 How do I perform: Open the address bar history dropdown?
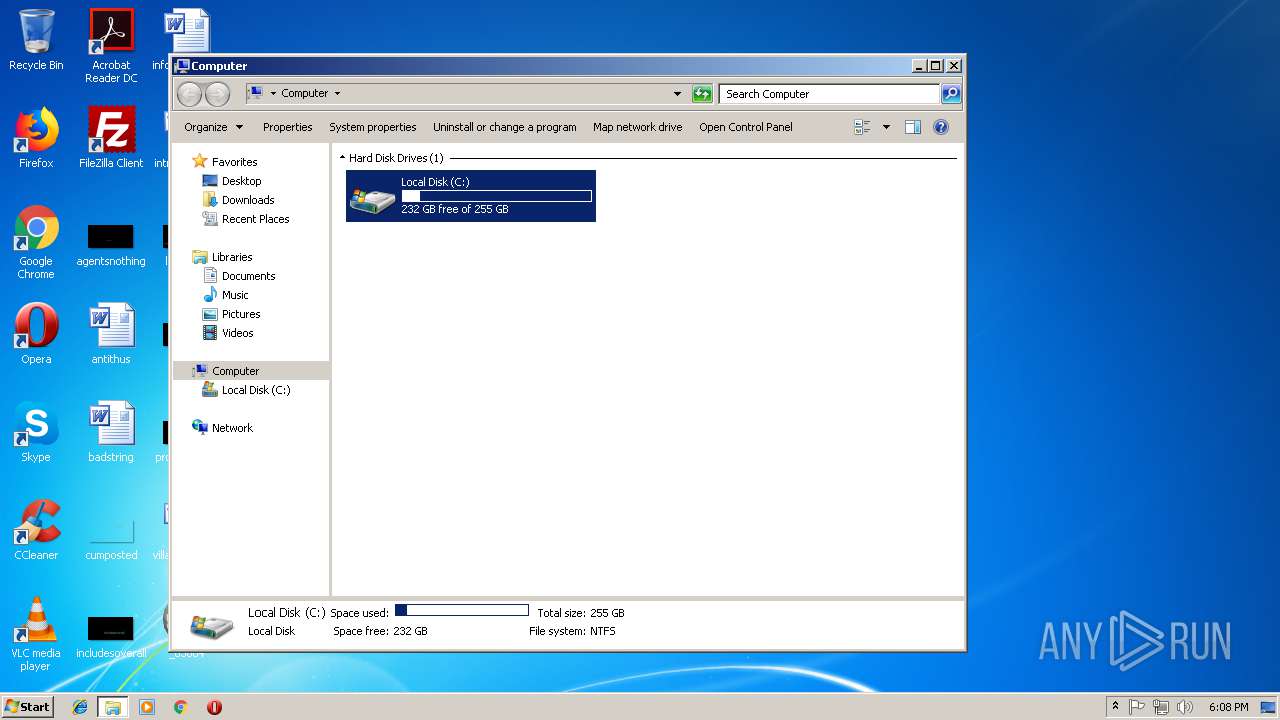(x=677, y=94)
